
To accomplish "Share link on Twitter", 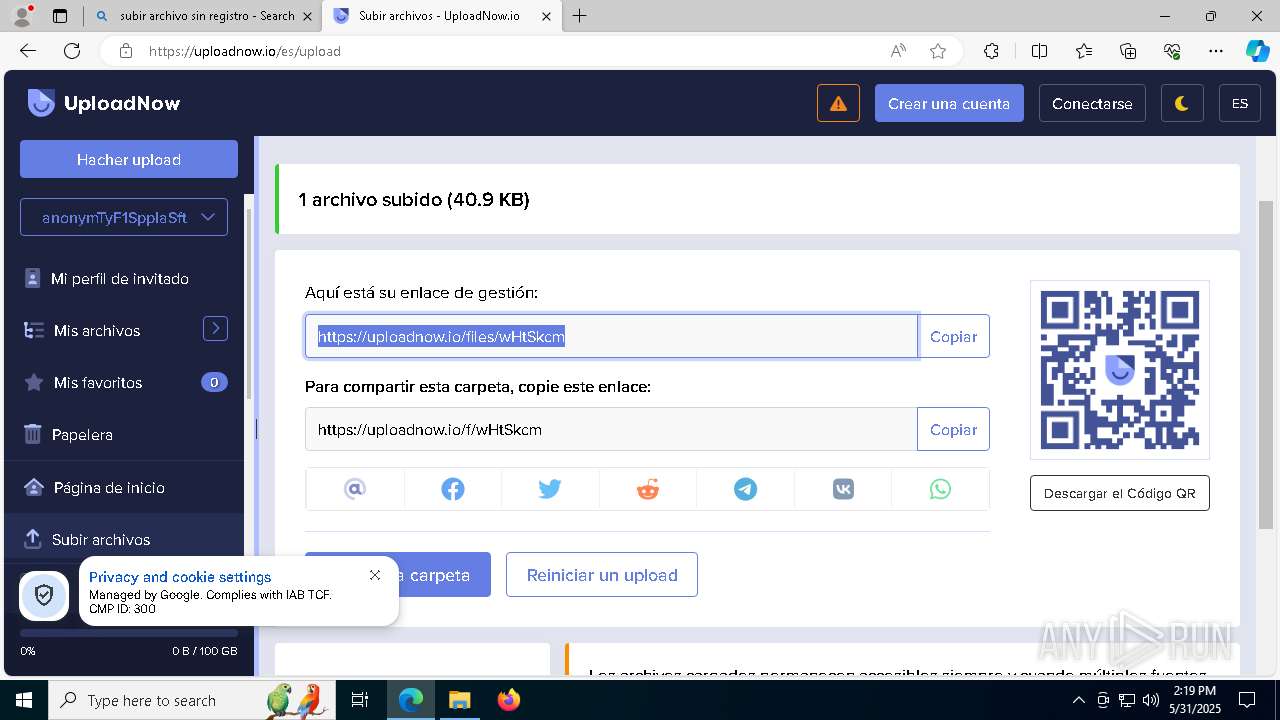I will [x=550, y=489].
